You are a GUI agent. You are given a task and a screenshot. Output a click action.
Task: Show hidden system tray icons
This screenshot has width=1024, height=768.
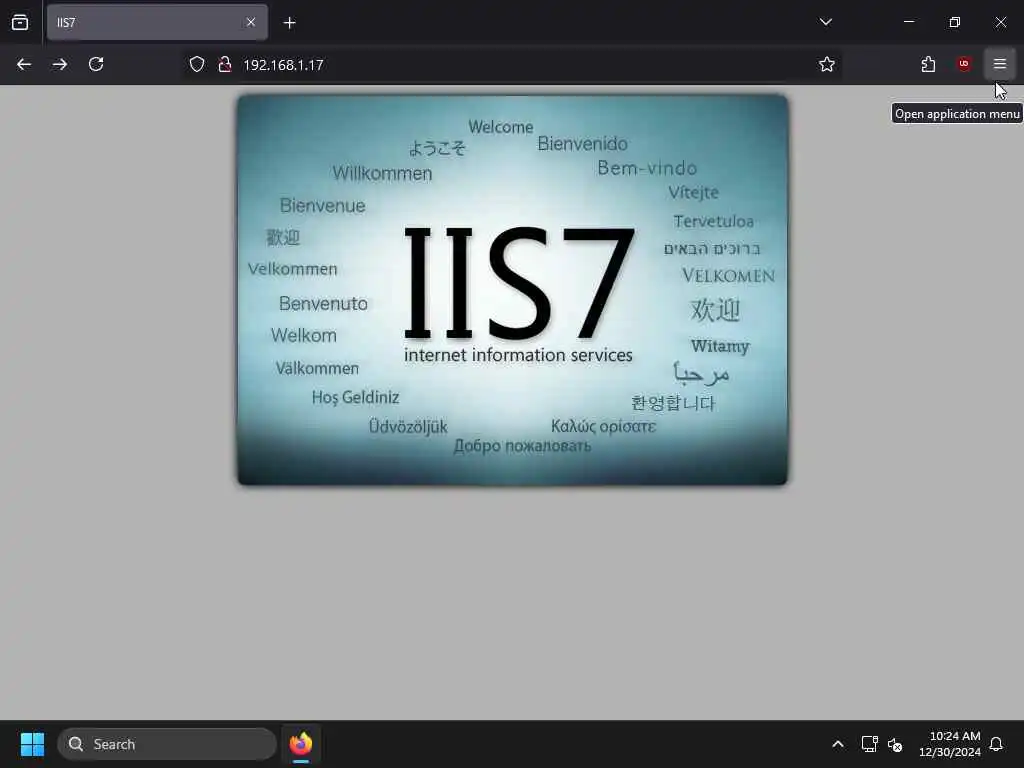tap(838, 744)
